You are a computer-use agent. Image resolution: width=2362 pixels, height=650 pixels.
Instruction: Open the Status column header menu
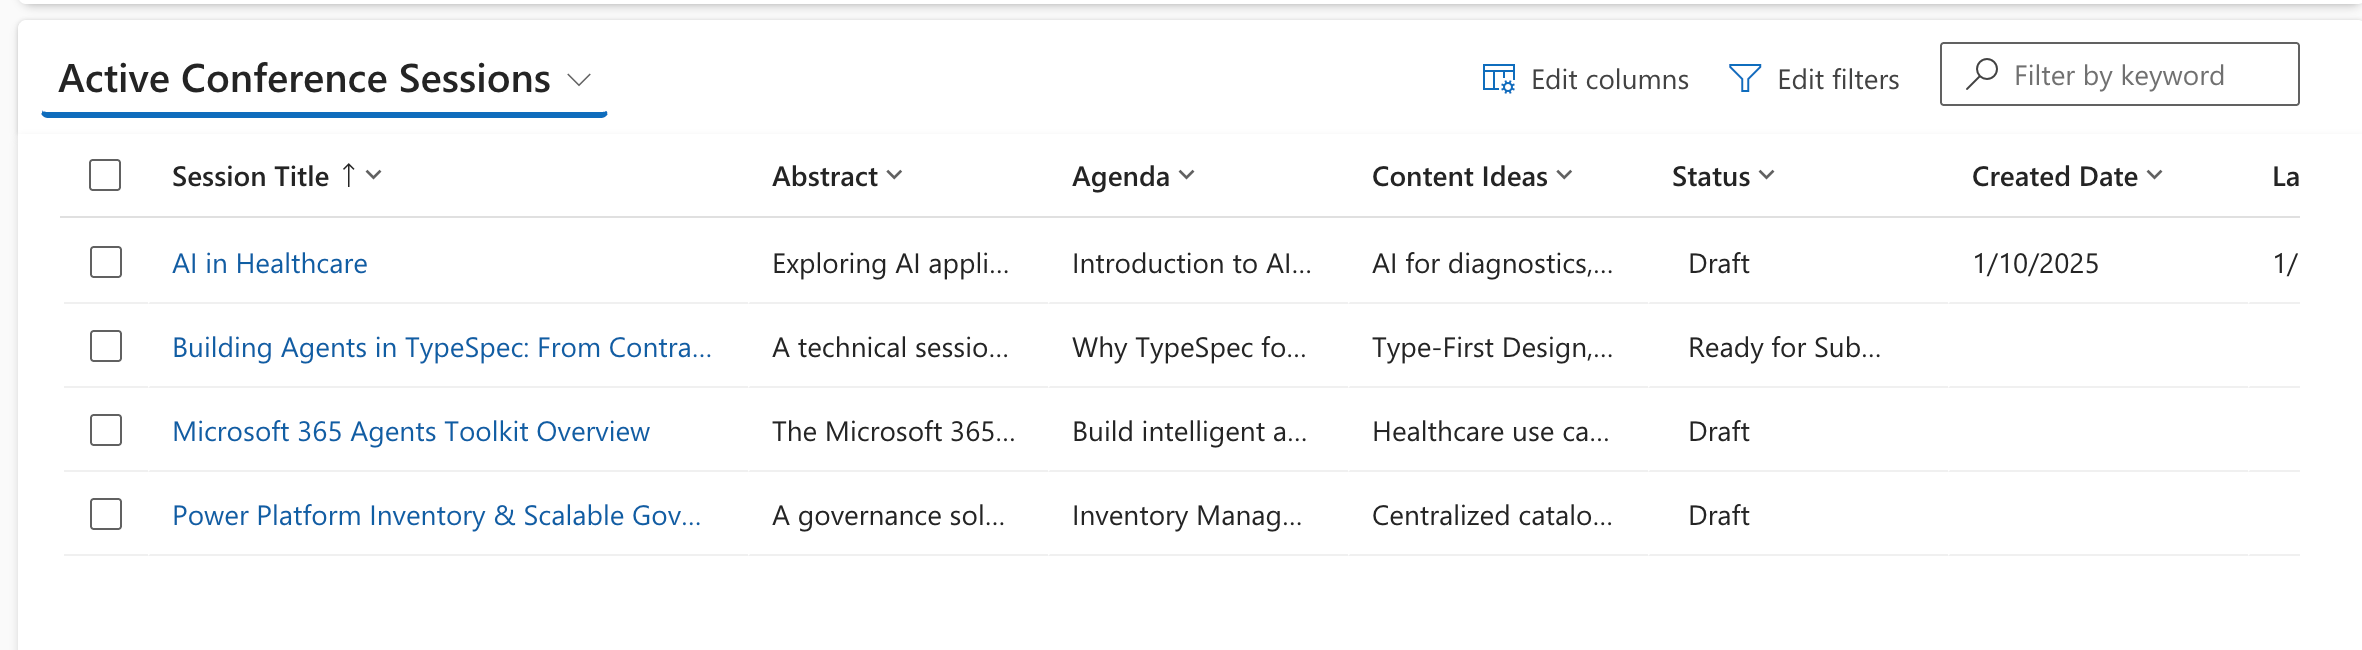coord(1766,176)
